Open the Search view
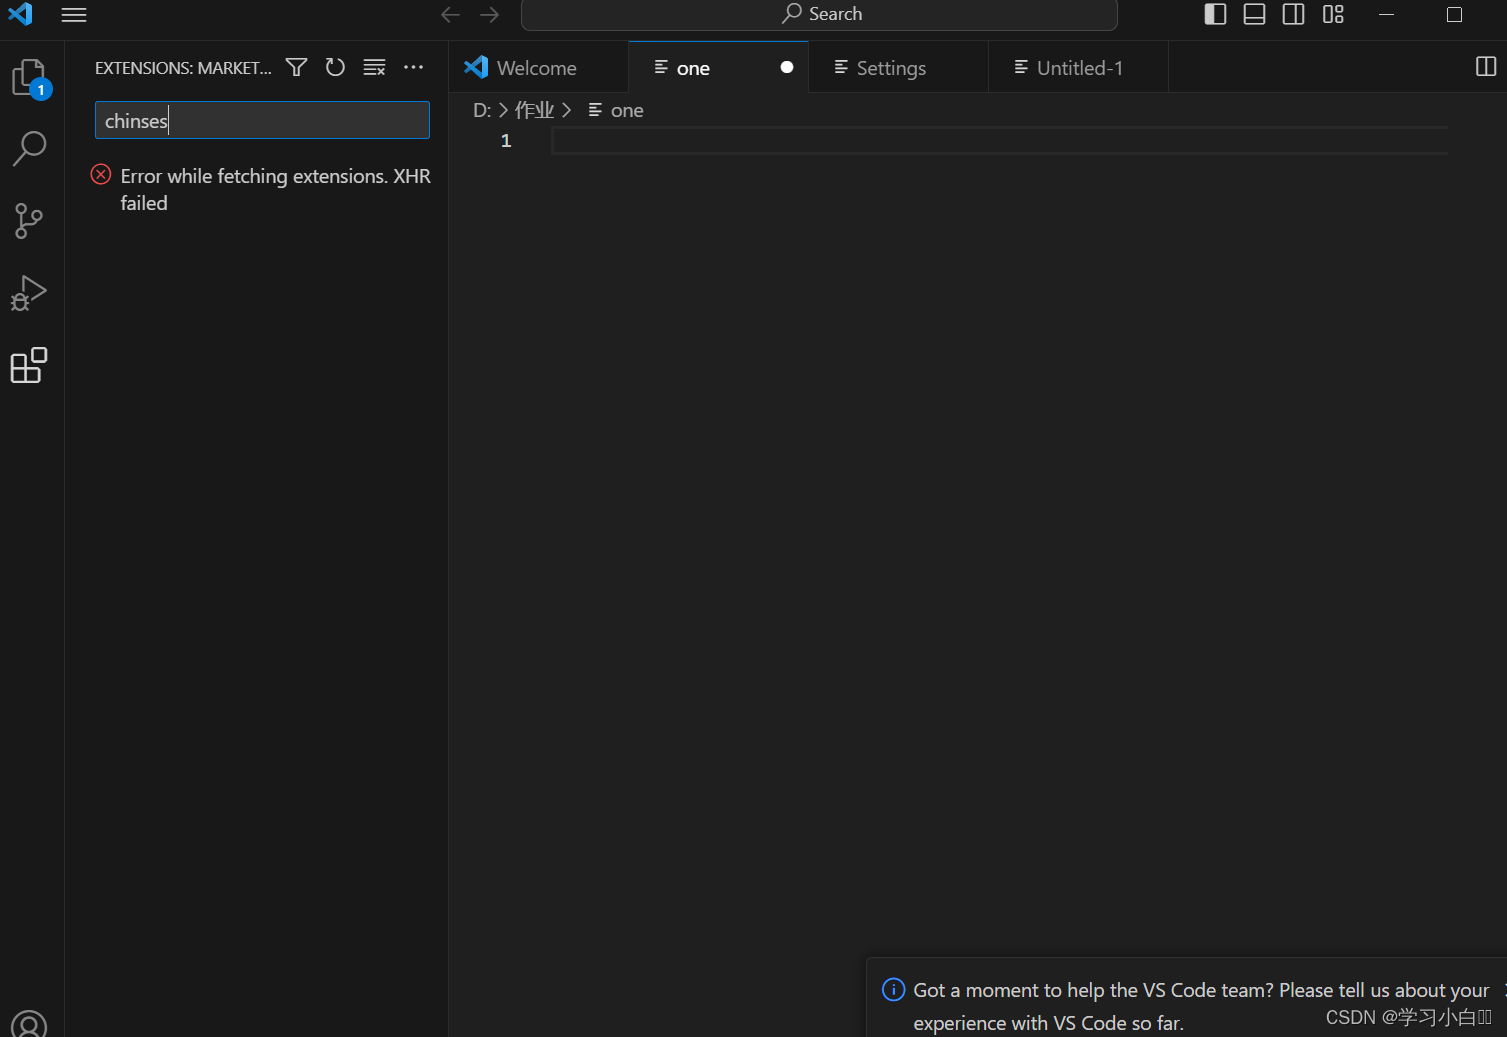Screen dimensions: 1507x1037 click(29, 148)
